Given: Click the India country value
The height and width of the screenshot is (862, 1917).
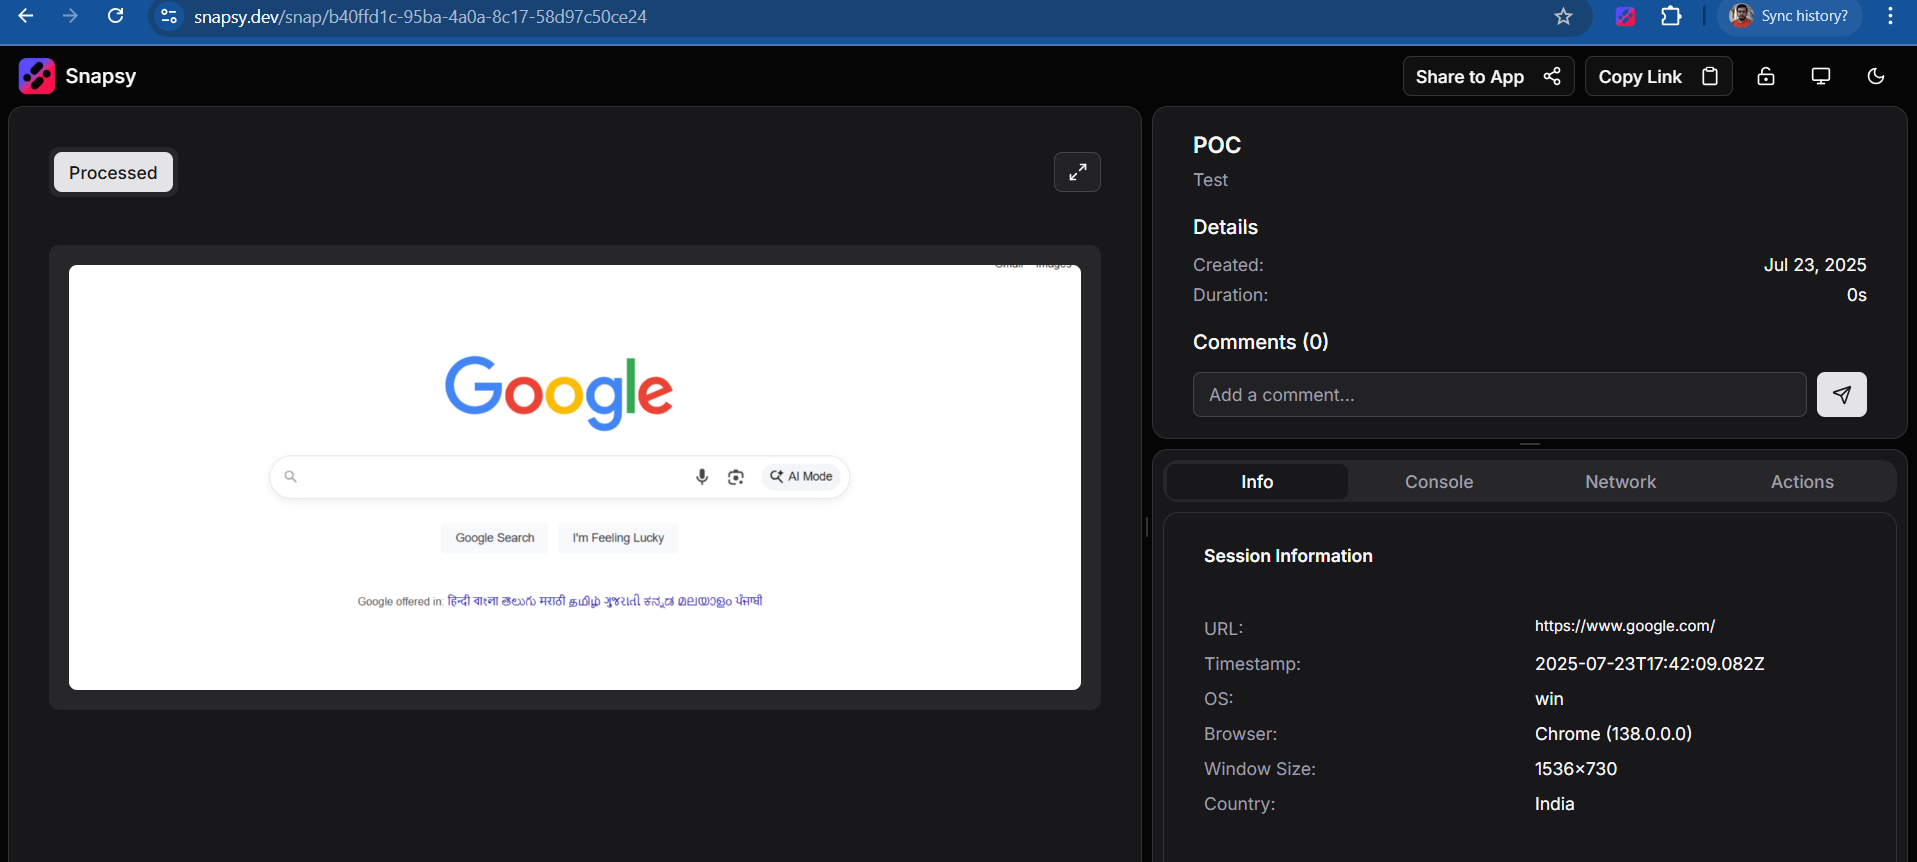Looking at the screenshot, I should [x=1555, y=804].
